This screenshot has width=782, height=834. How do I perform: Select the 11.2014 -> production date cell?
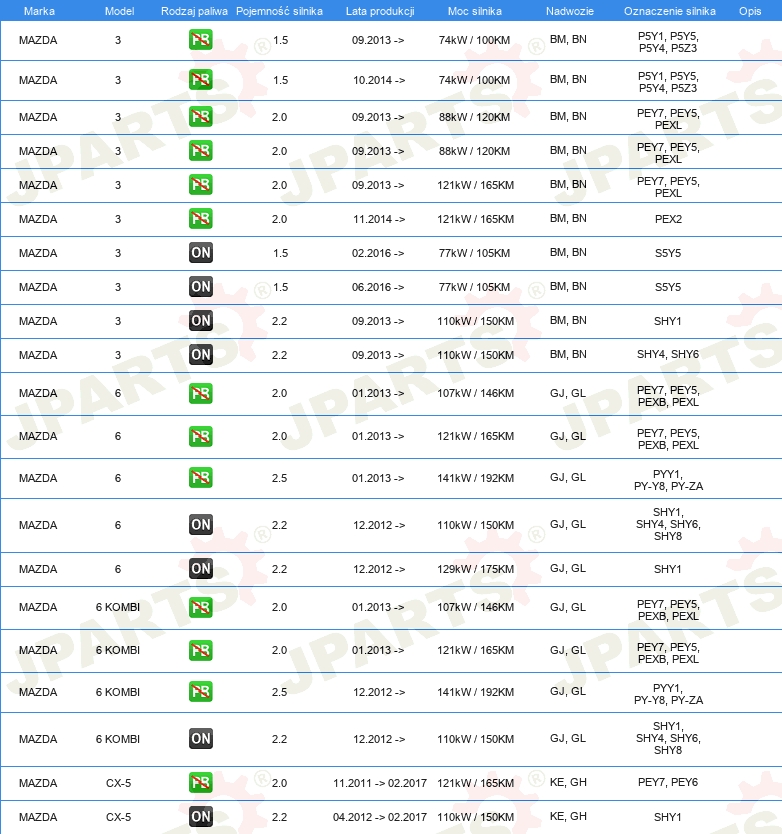tap(379, 219)
